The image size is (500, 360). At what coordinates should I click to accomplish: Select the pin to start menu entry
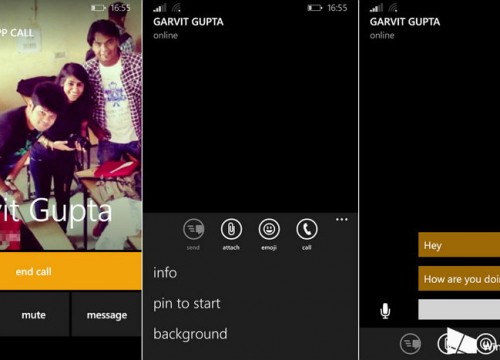187,303
